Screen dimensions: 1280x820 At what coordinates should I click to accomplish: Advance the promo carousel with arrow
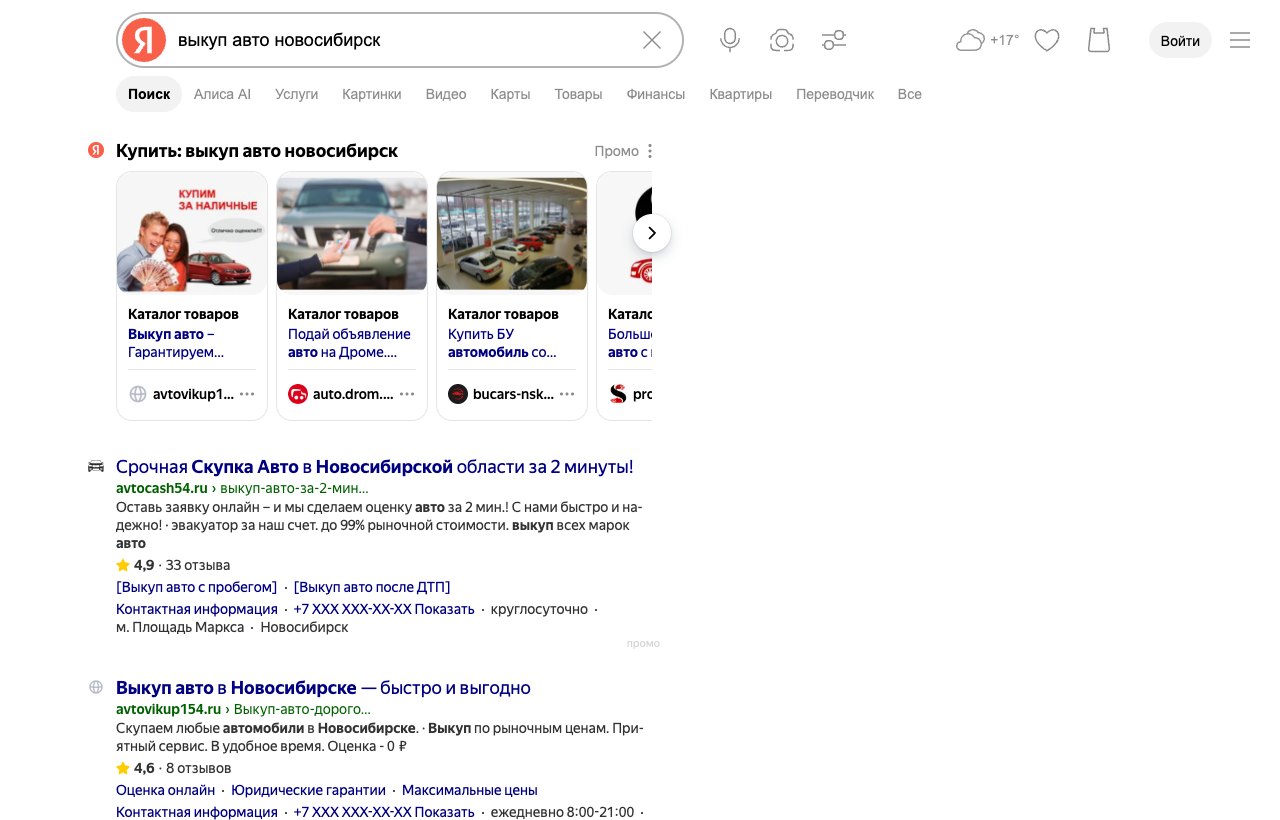pyautogui.click(x=652, y=233)
